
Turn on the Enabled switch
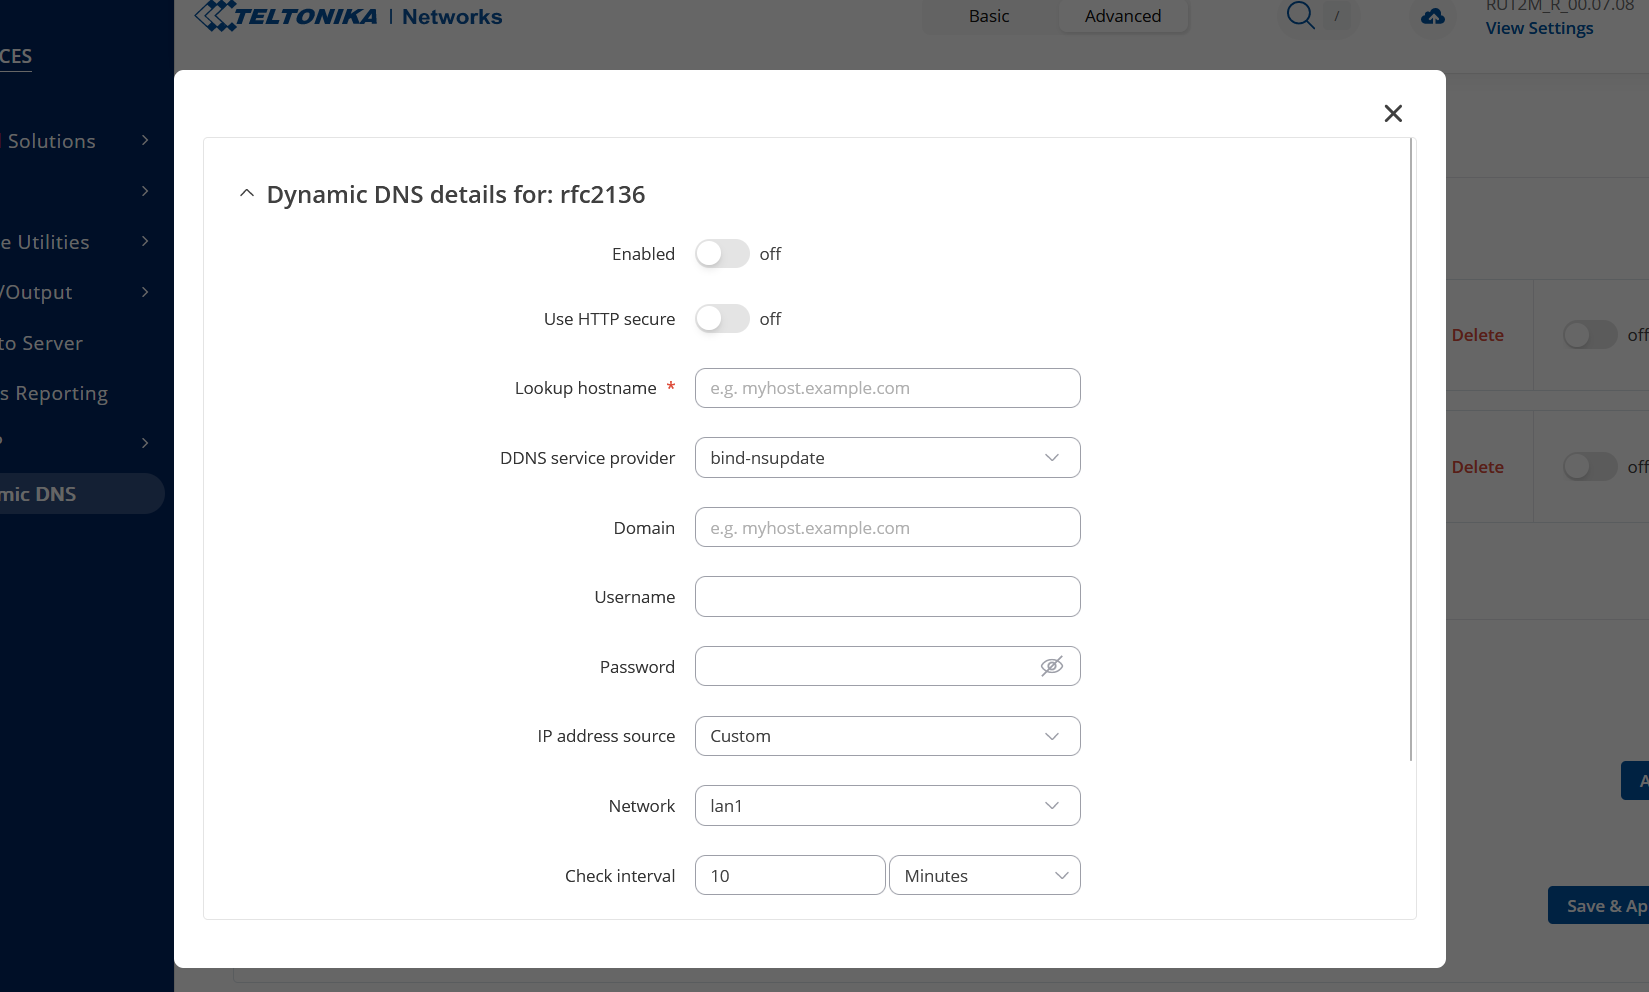coord(722,254)
